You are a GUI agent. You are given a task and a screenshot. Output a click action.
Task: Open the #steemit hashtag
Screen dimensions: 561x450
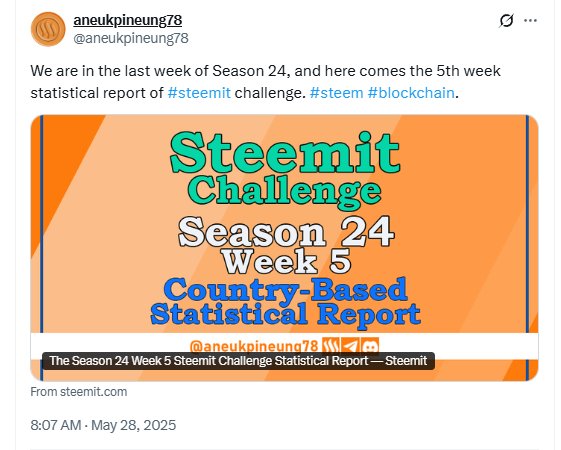click(199, 93)
